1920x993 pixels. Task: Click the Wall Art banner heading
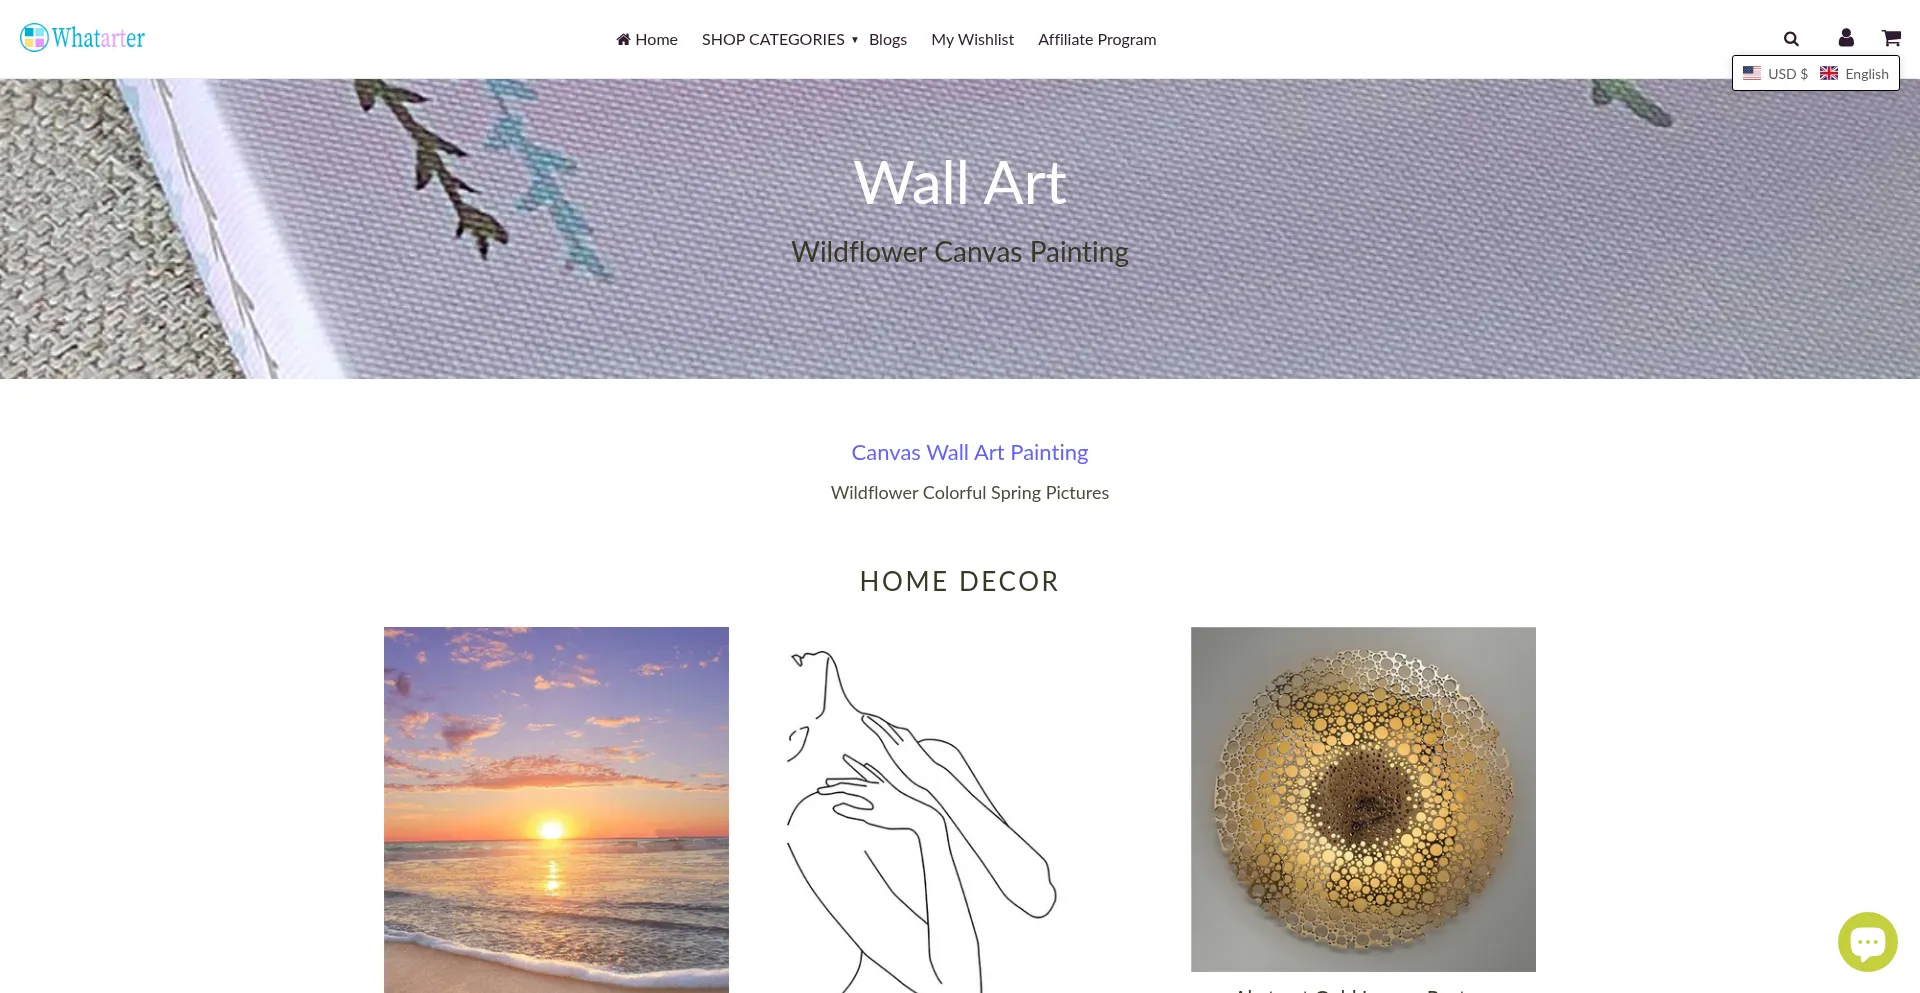point(960,183)
